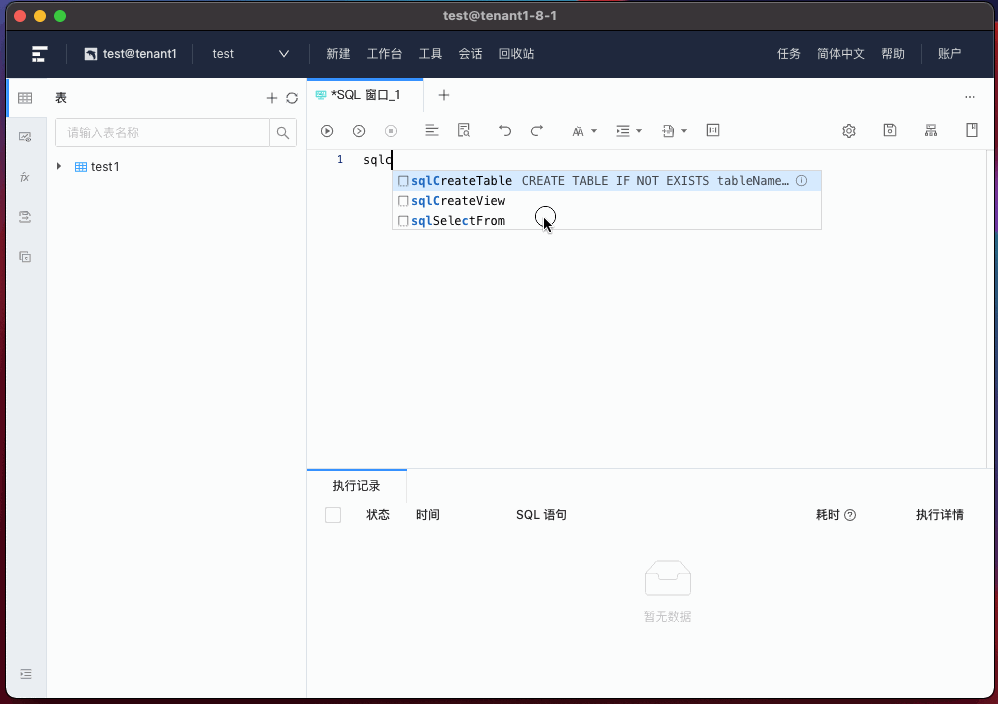Focus the table name search field

click(162, 133)
